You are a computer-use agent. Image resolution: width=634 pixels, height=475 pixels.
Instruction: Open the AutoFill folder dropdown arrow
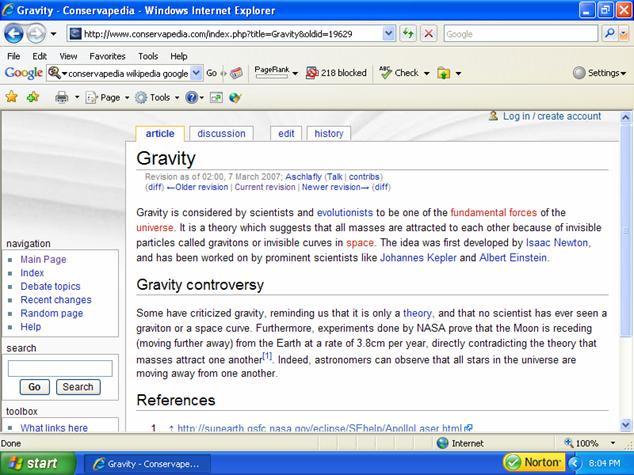[459, 74]
